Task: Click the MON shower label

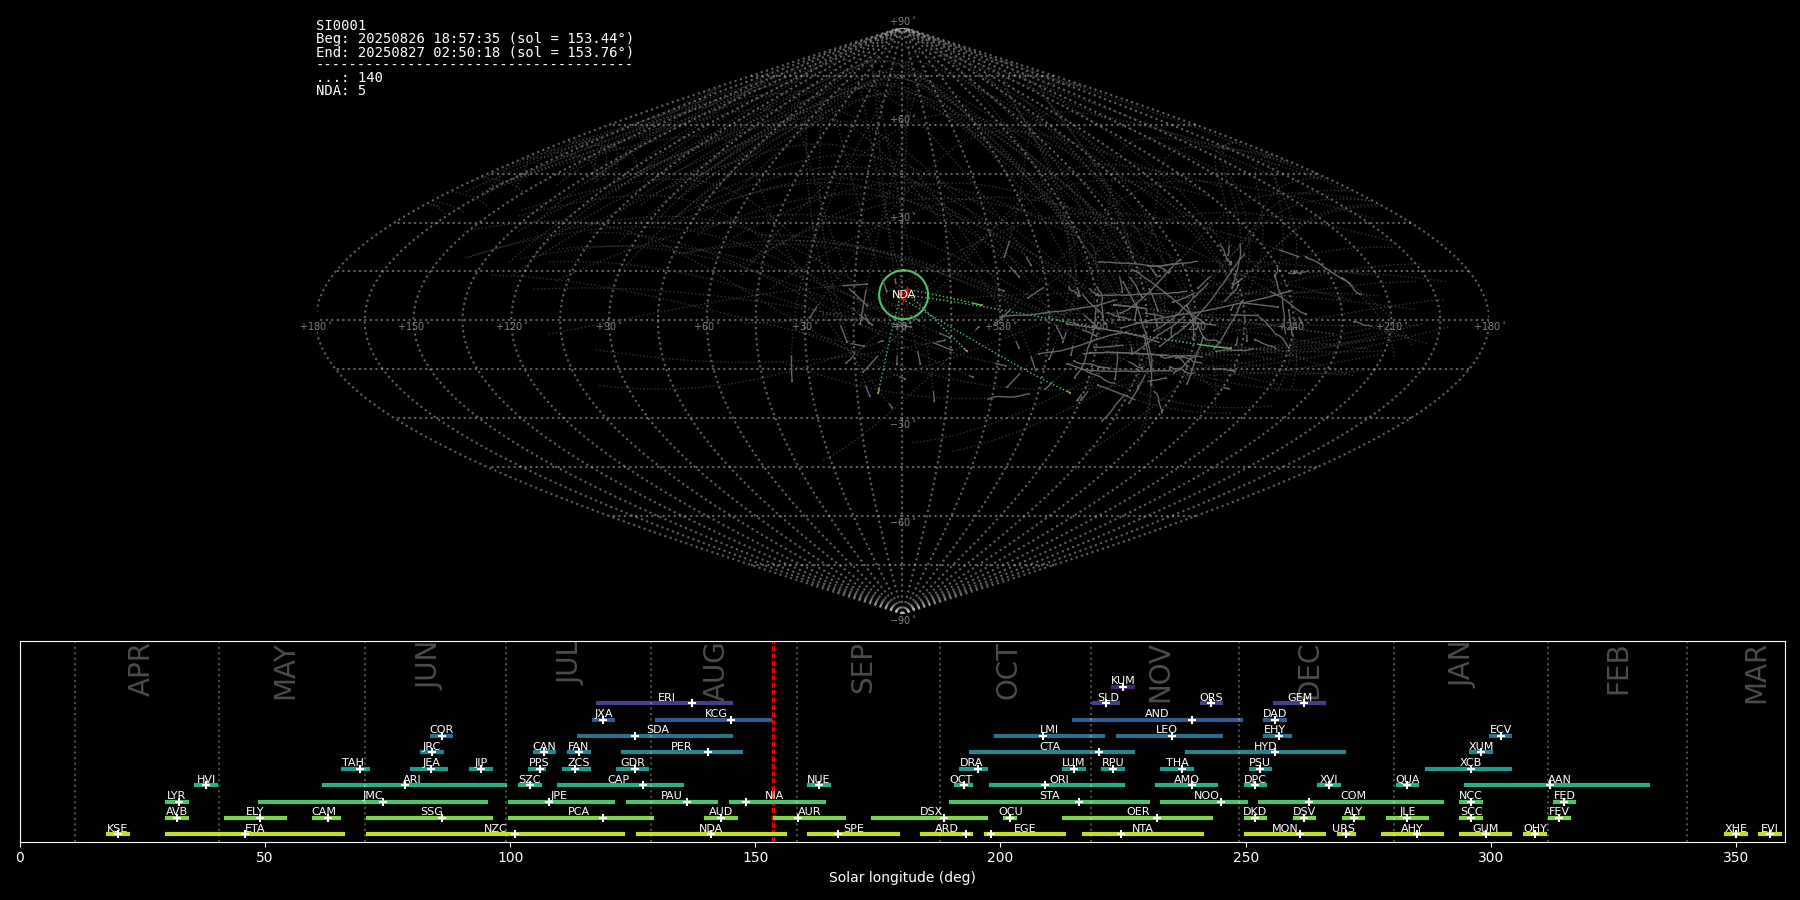Action: (1284, 829)
